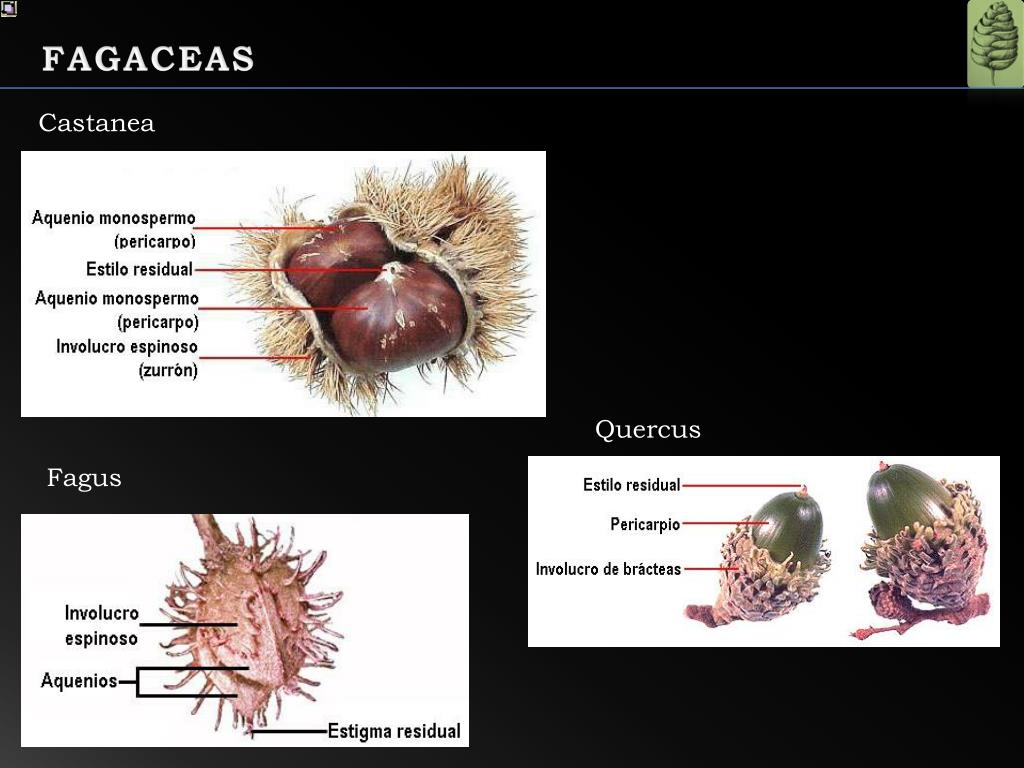Click the lower 'Aquenio monospermo' label

(x=117, y=310)
